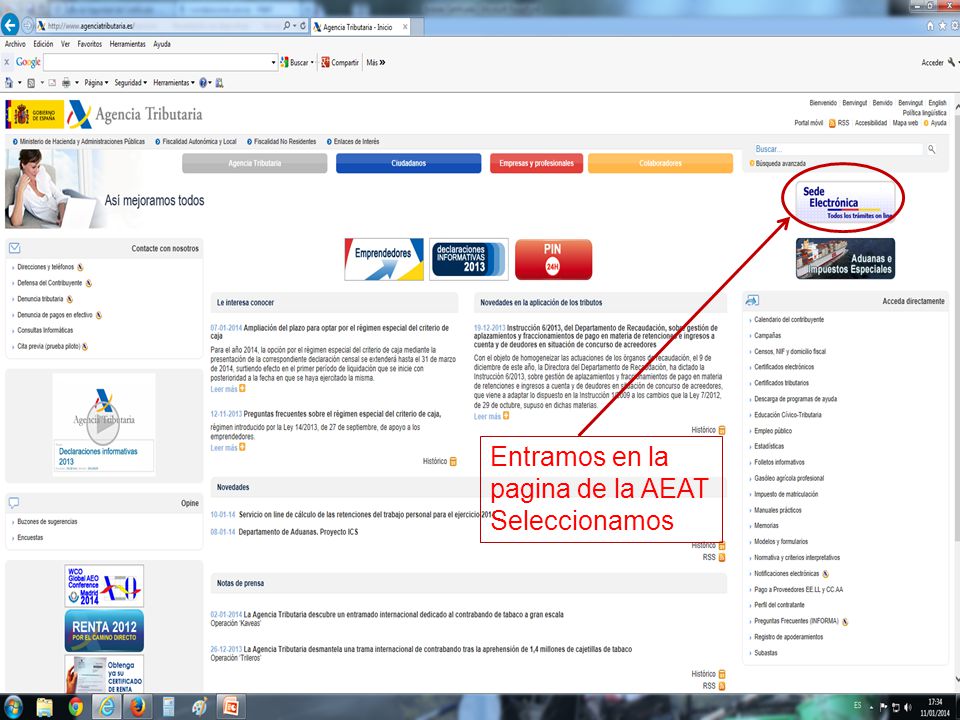960x720 pixels.
Task: Click the Aduanas e Impuestos Especiales banner
Action: click(846, 258)
